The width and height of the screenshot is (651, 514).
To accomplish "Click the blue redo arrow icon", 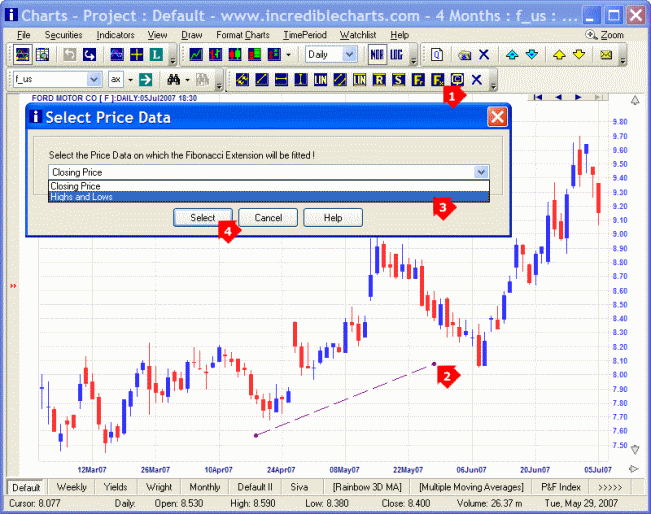I will tap(90, 54).
